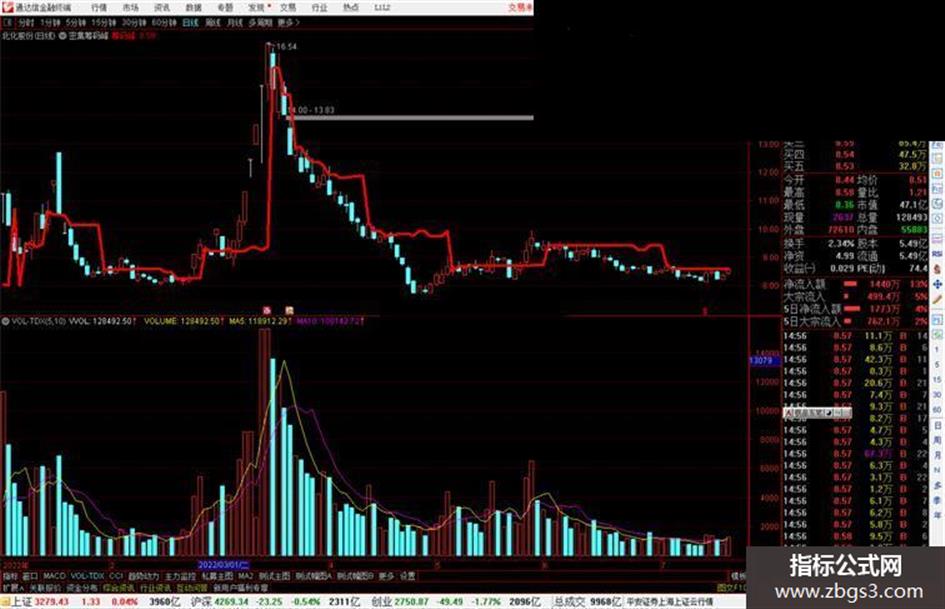Image resolution: width=945 pixels, height=609 pixels.
Task: Click the clock-like sidebar icon below 最低 row
Action: tap(937, 219)
